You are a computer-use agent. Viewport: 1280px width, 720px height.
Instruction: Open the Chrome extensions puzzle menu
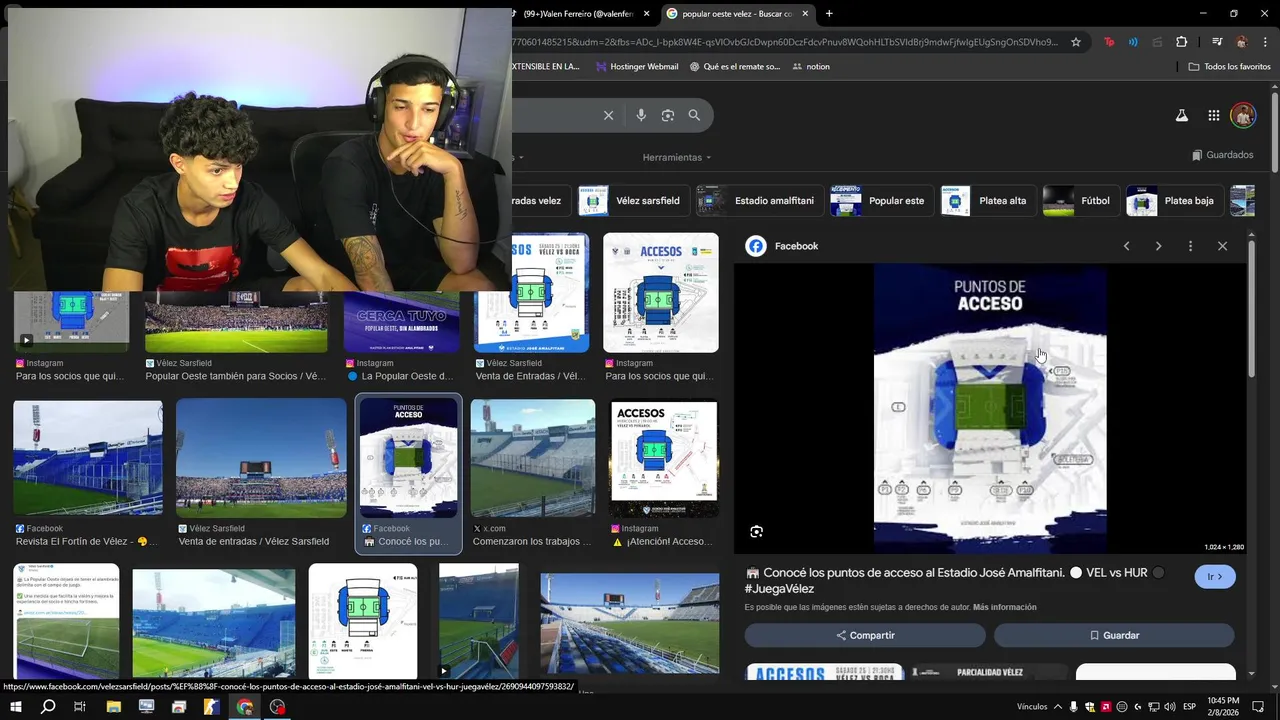point(1181,42)
